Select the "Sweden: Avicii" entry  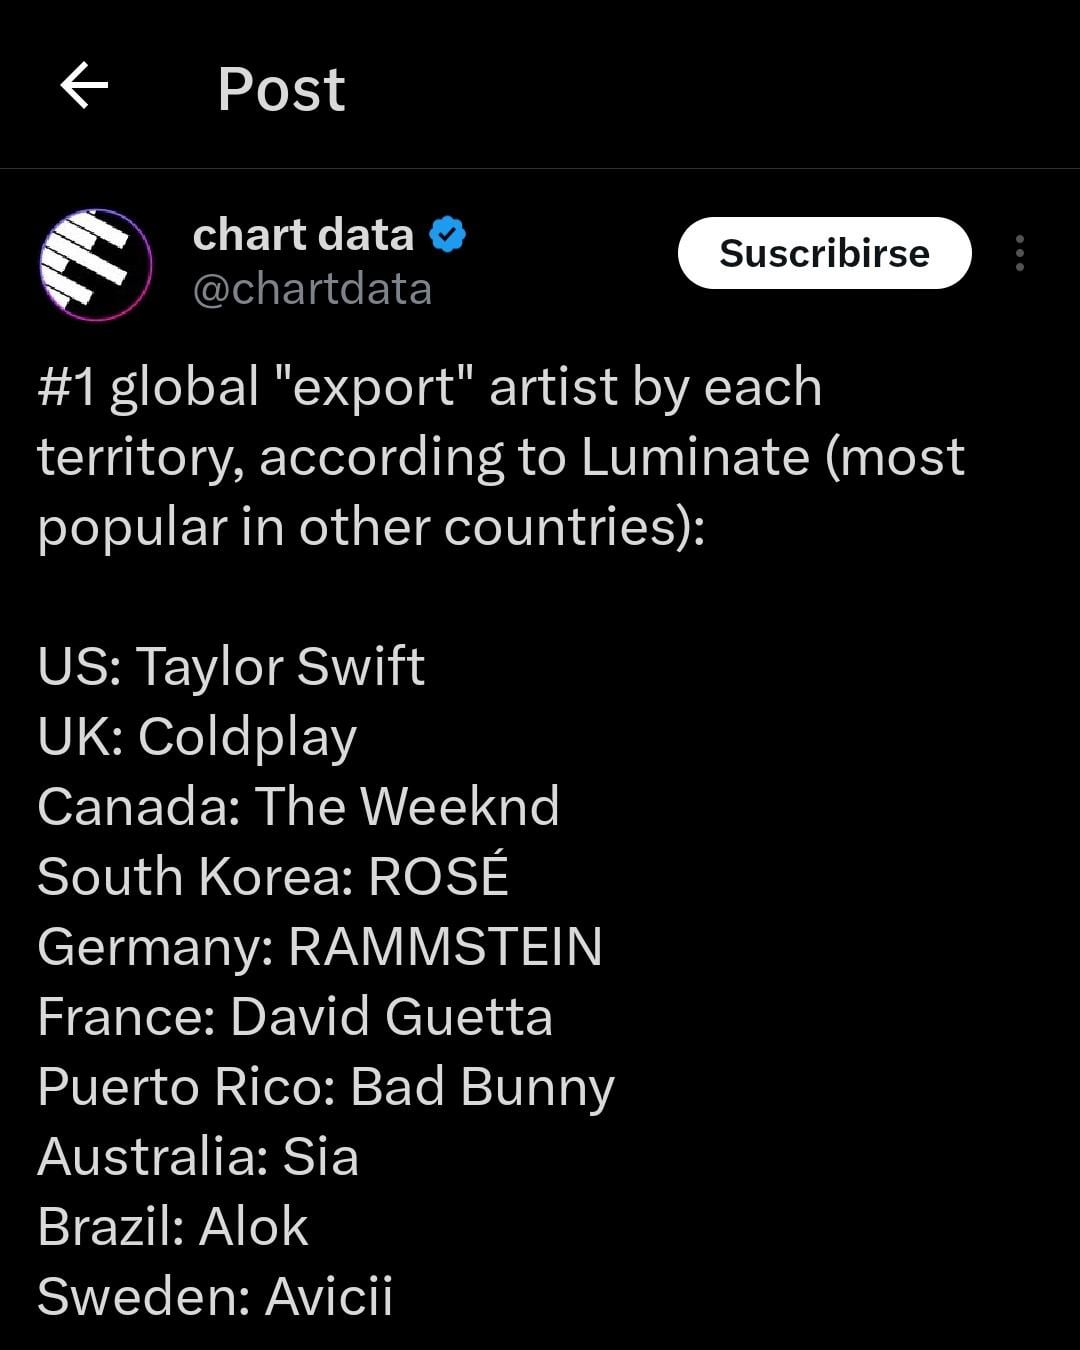point(215,1295)
